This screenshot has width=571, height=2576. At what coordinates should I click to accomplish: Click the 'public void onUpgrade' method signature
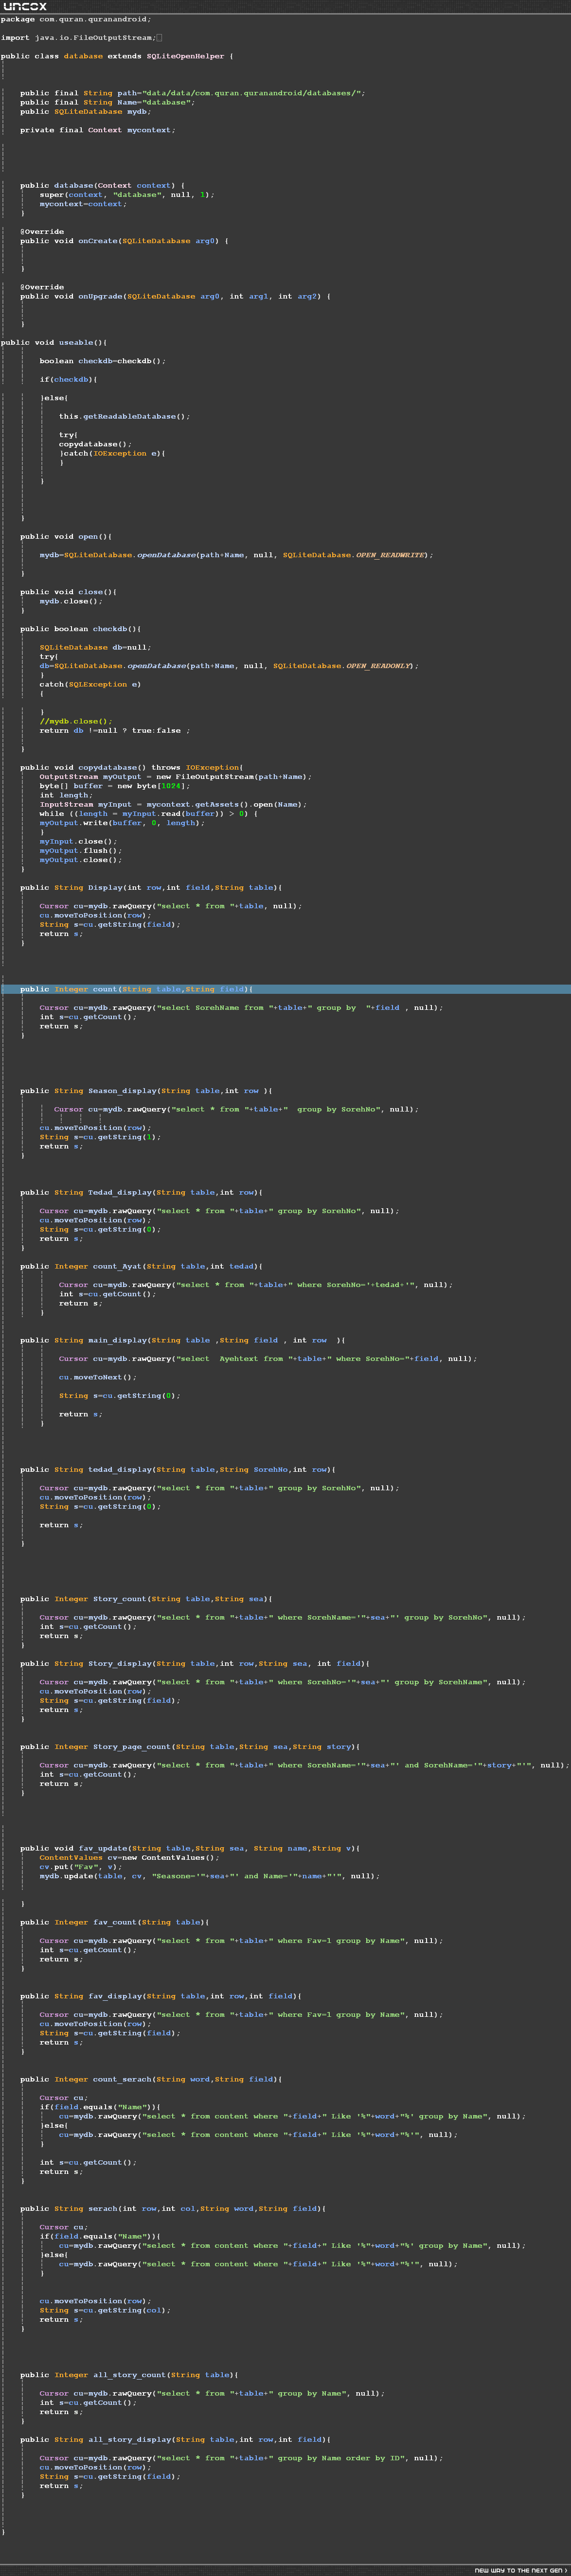click(175, 296)
